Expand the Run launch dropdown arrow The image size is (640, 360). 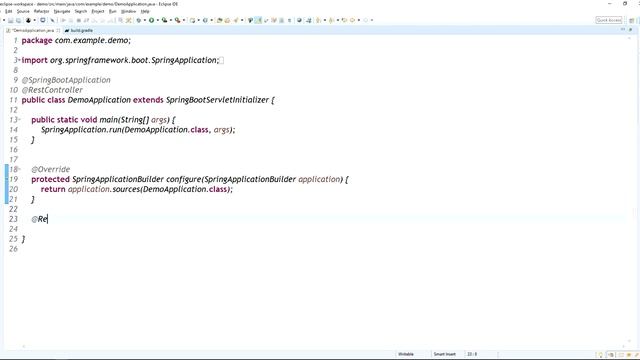pos(158,20)
